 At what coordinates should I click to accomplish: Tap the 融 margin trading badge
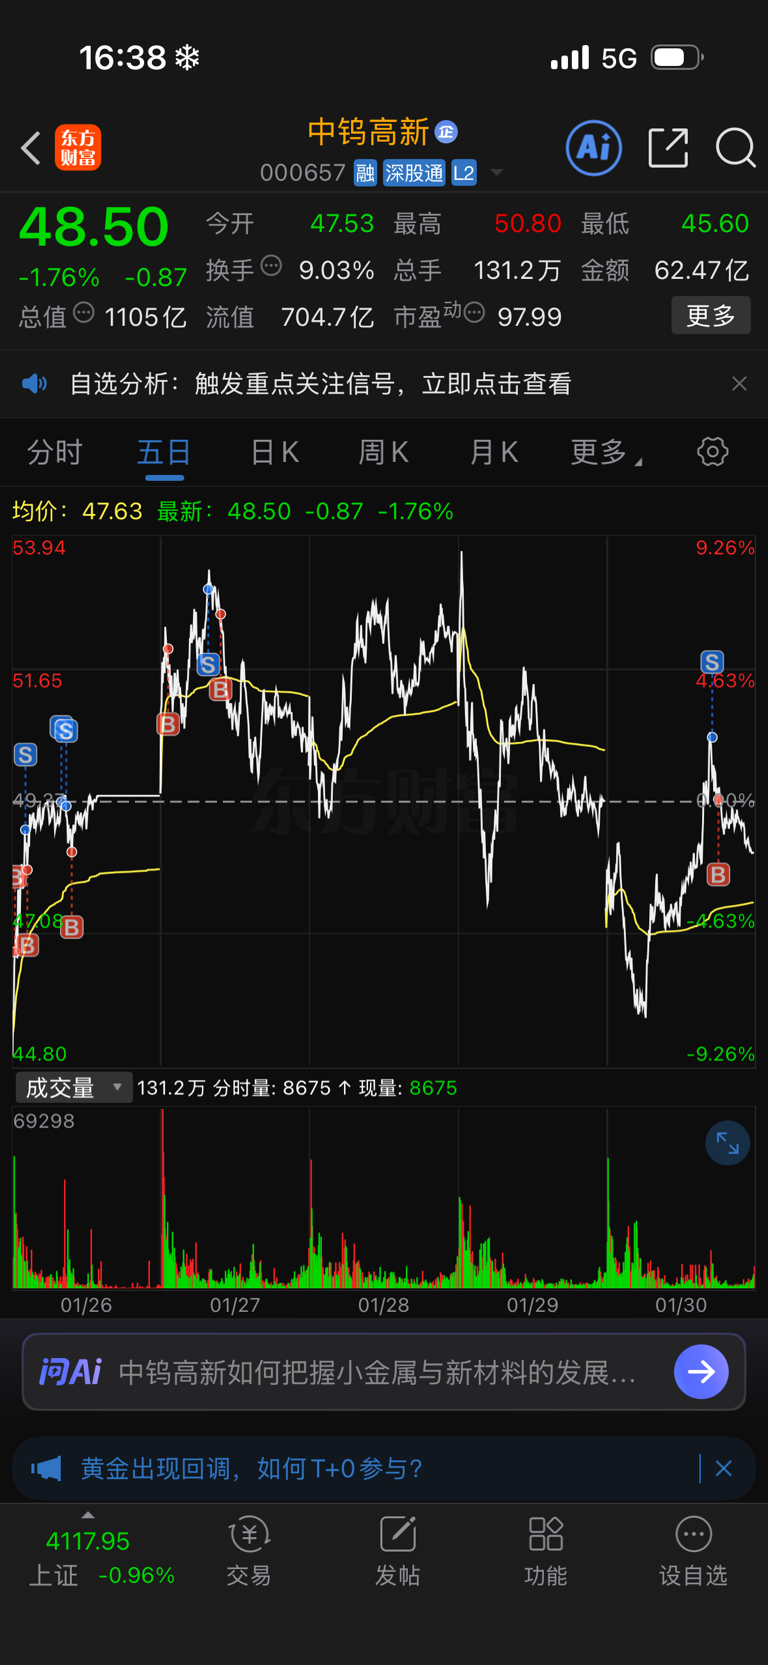tap(365, 173)
